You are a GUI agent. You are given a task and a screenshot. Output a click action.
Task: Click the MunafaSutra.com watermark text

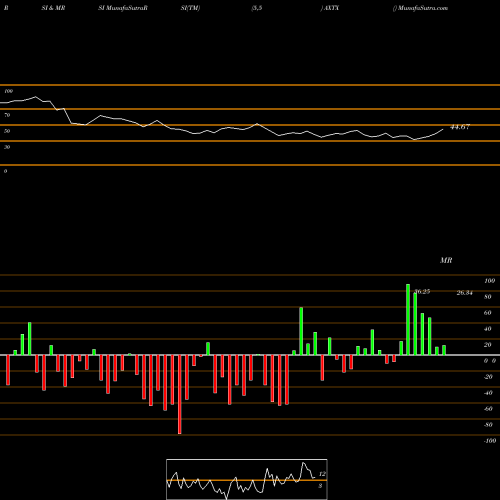(422, 8)
